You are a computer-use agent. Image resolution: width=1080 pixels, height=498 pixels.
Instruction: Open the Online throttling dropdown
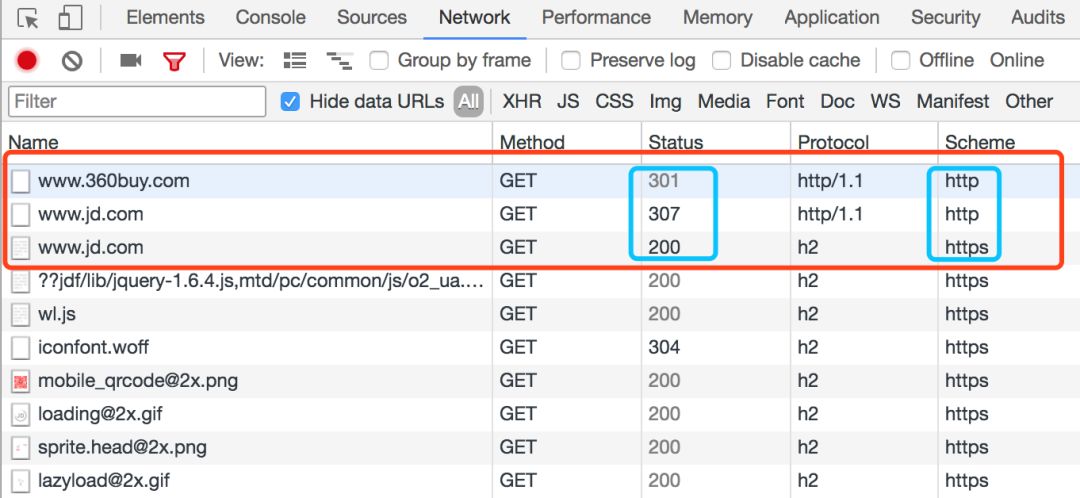(x=1017, y=61)
